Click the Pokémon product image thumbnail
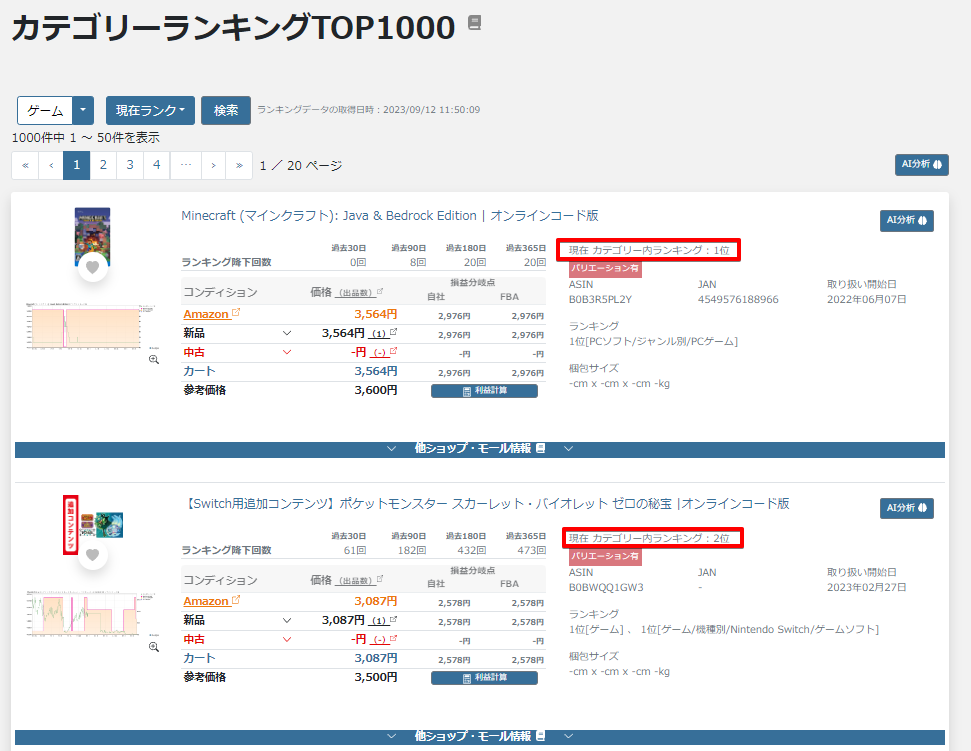The image size is (971, 751). pos(94,524)
